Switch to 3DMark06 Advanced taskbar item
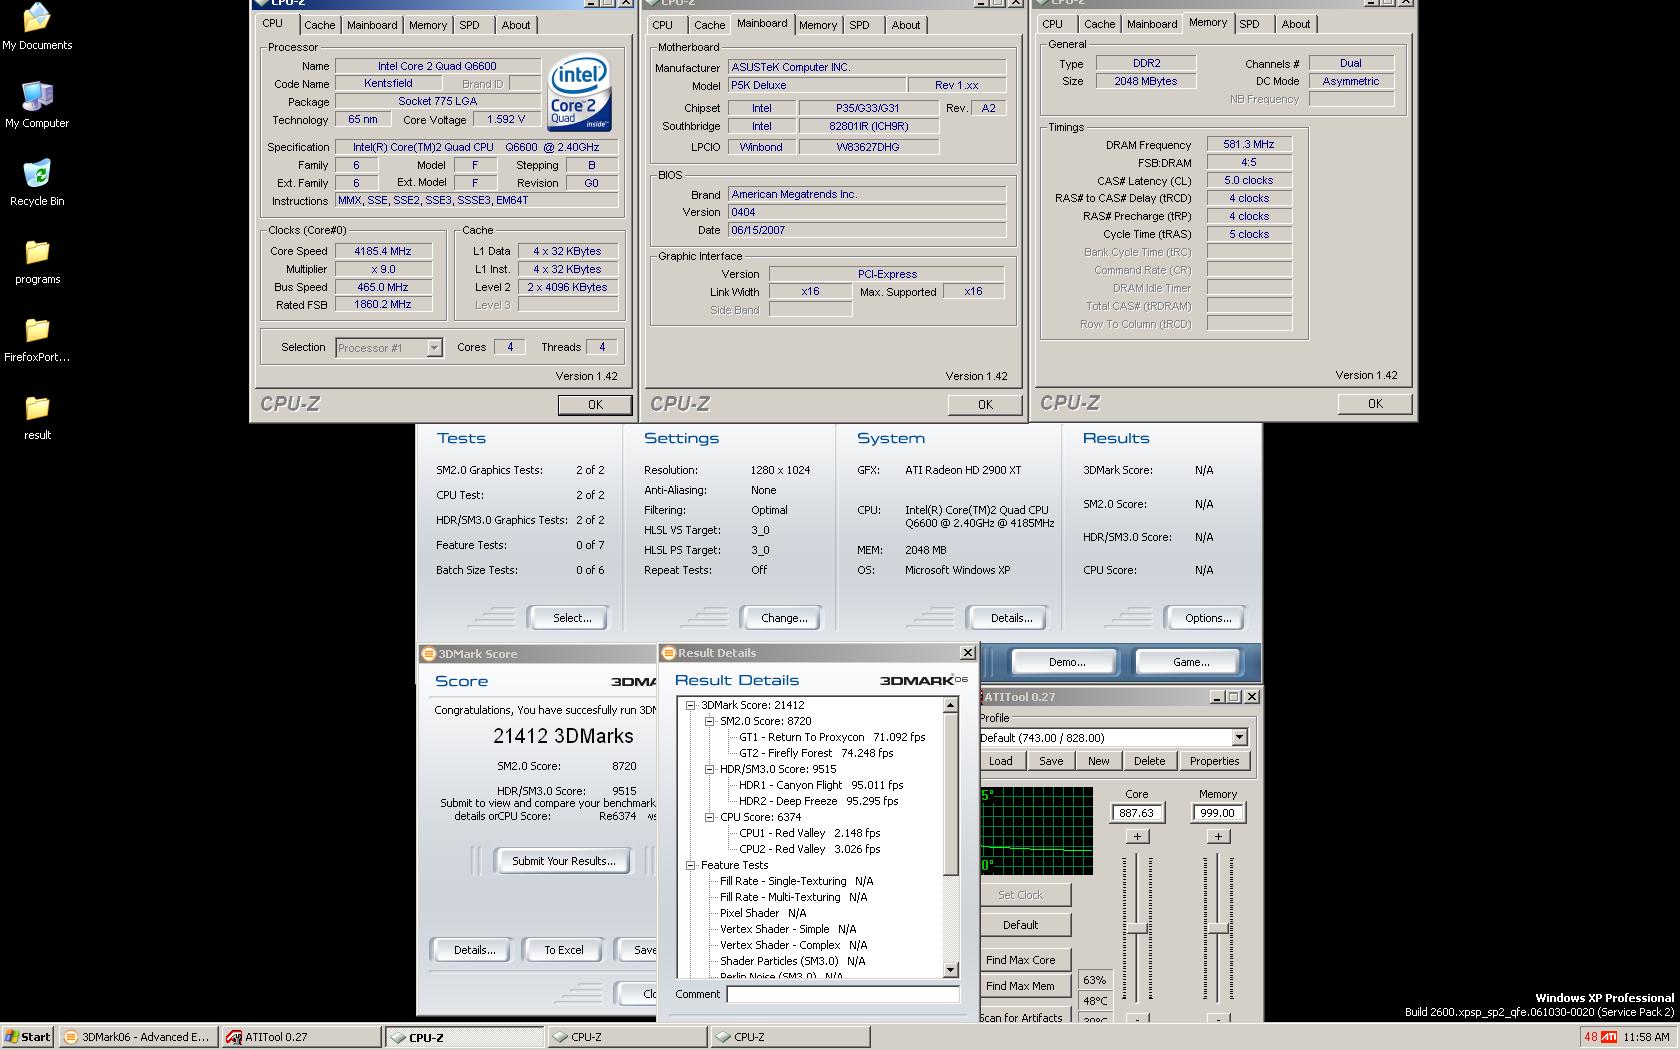 click(x=137, y=1037)
